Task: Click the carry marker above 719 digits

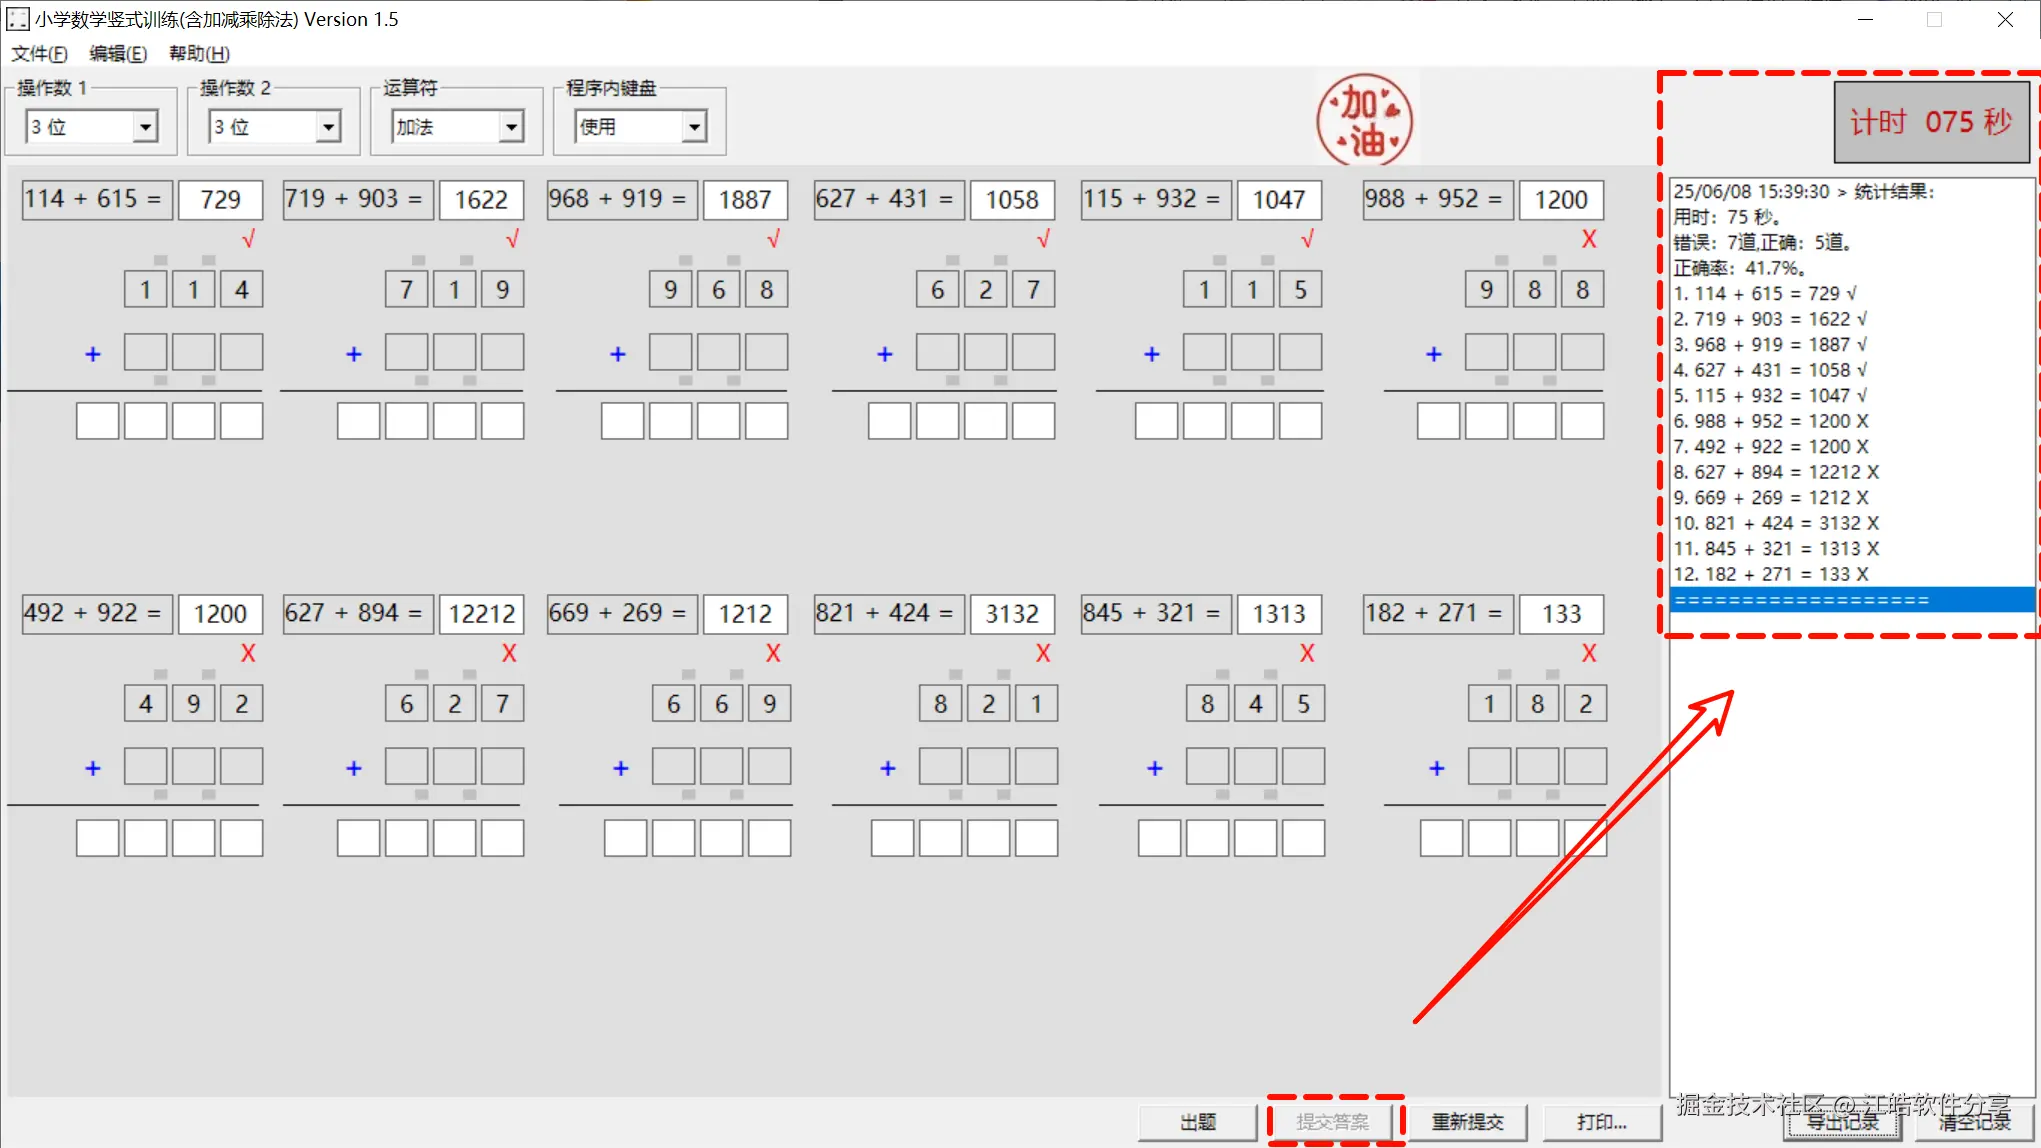Action: 418,261
